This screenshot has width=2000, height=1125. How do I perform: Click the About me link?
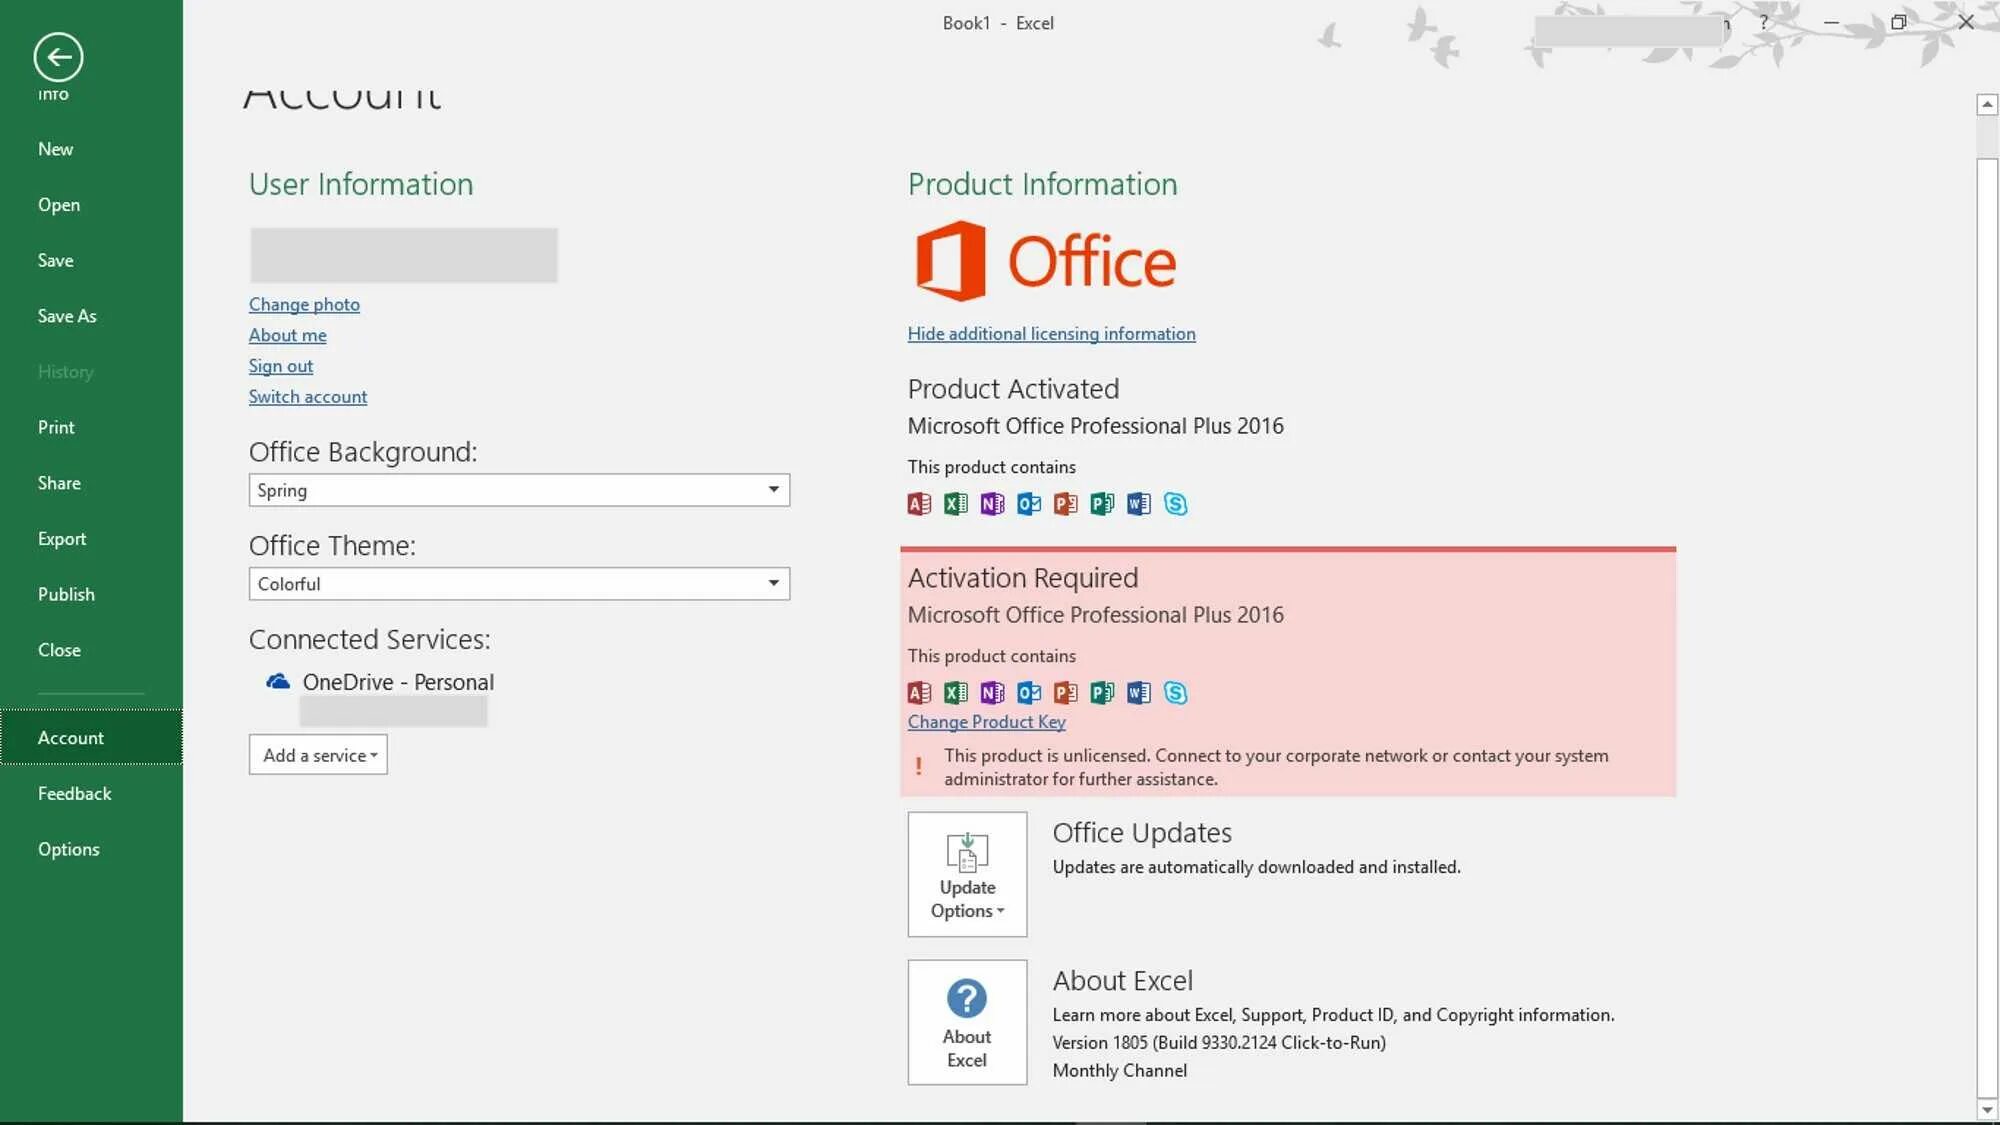point(288,336)
